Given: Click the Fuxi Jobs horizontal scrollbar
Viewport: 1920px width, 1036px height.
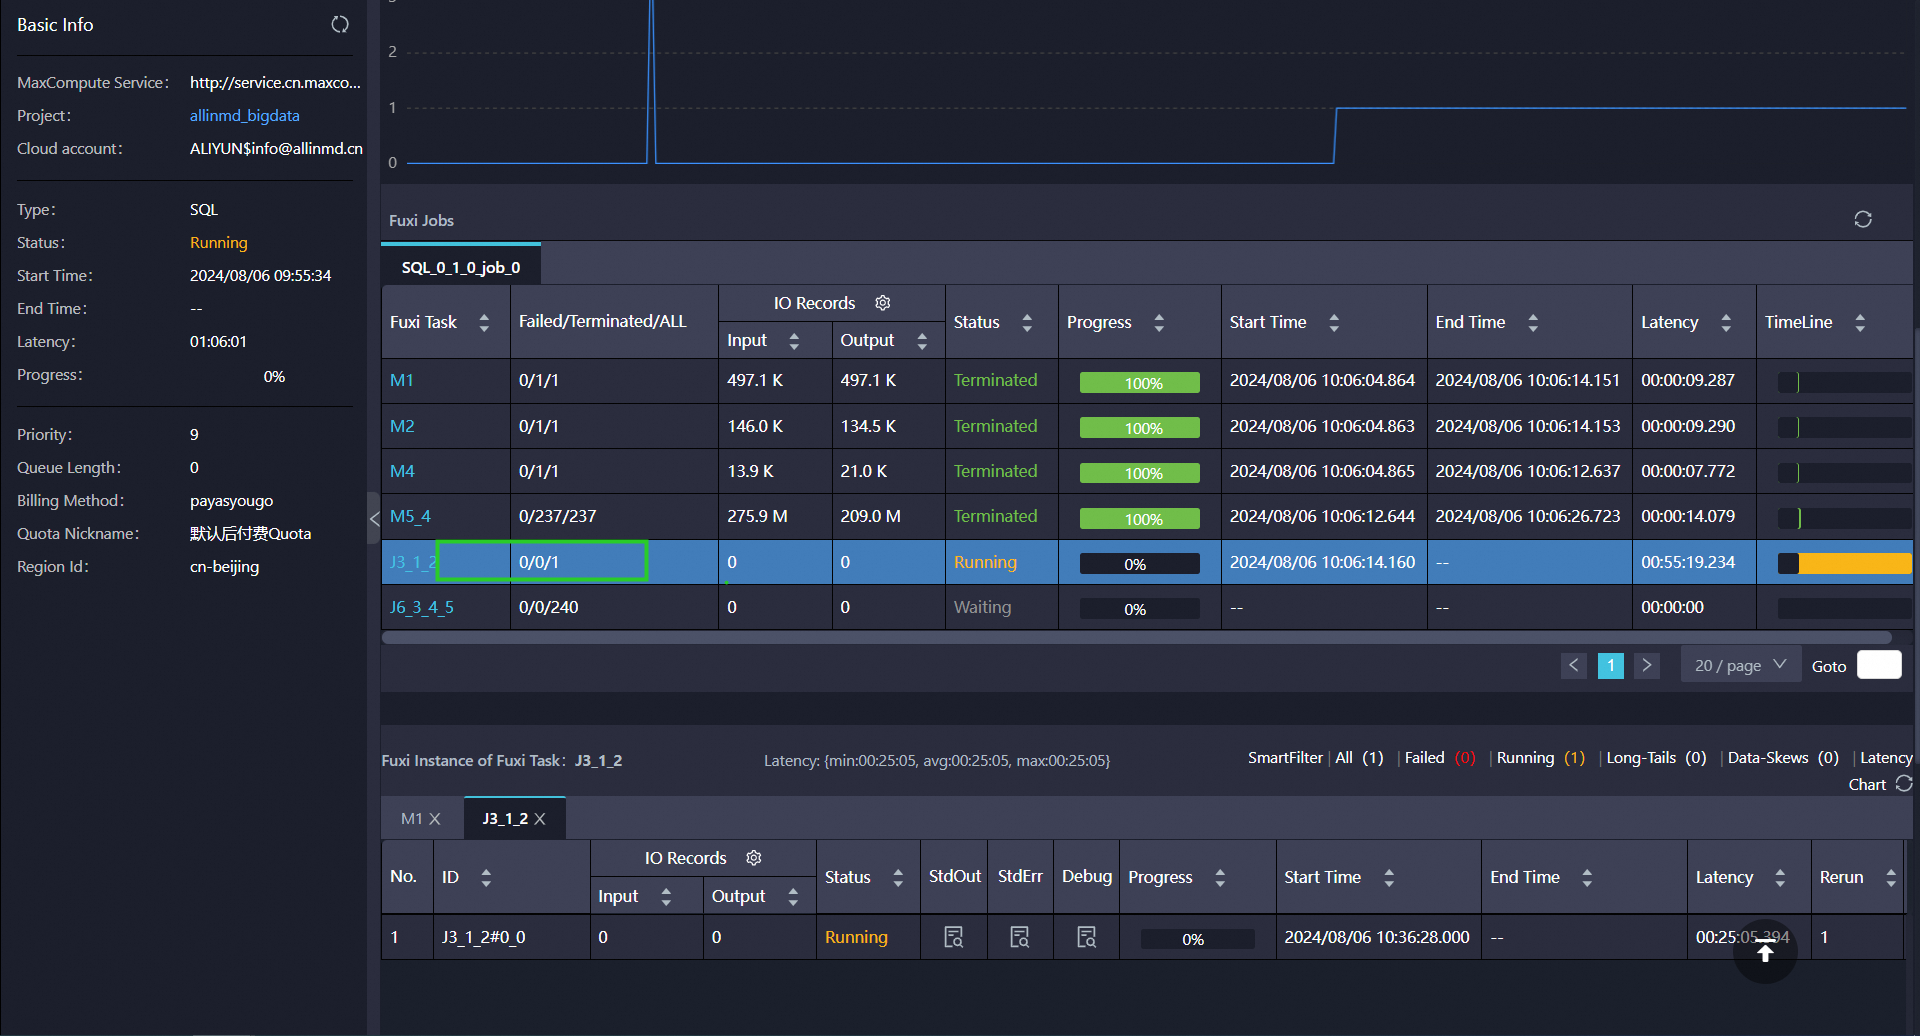Looking at the screenshot, I should (1136, 637).
